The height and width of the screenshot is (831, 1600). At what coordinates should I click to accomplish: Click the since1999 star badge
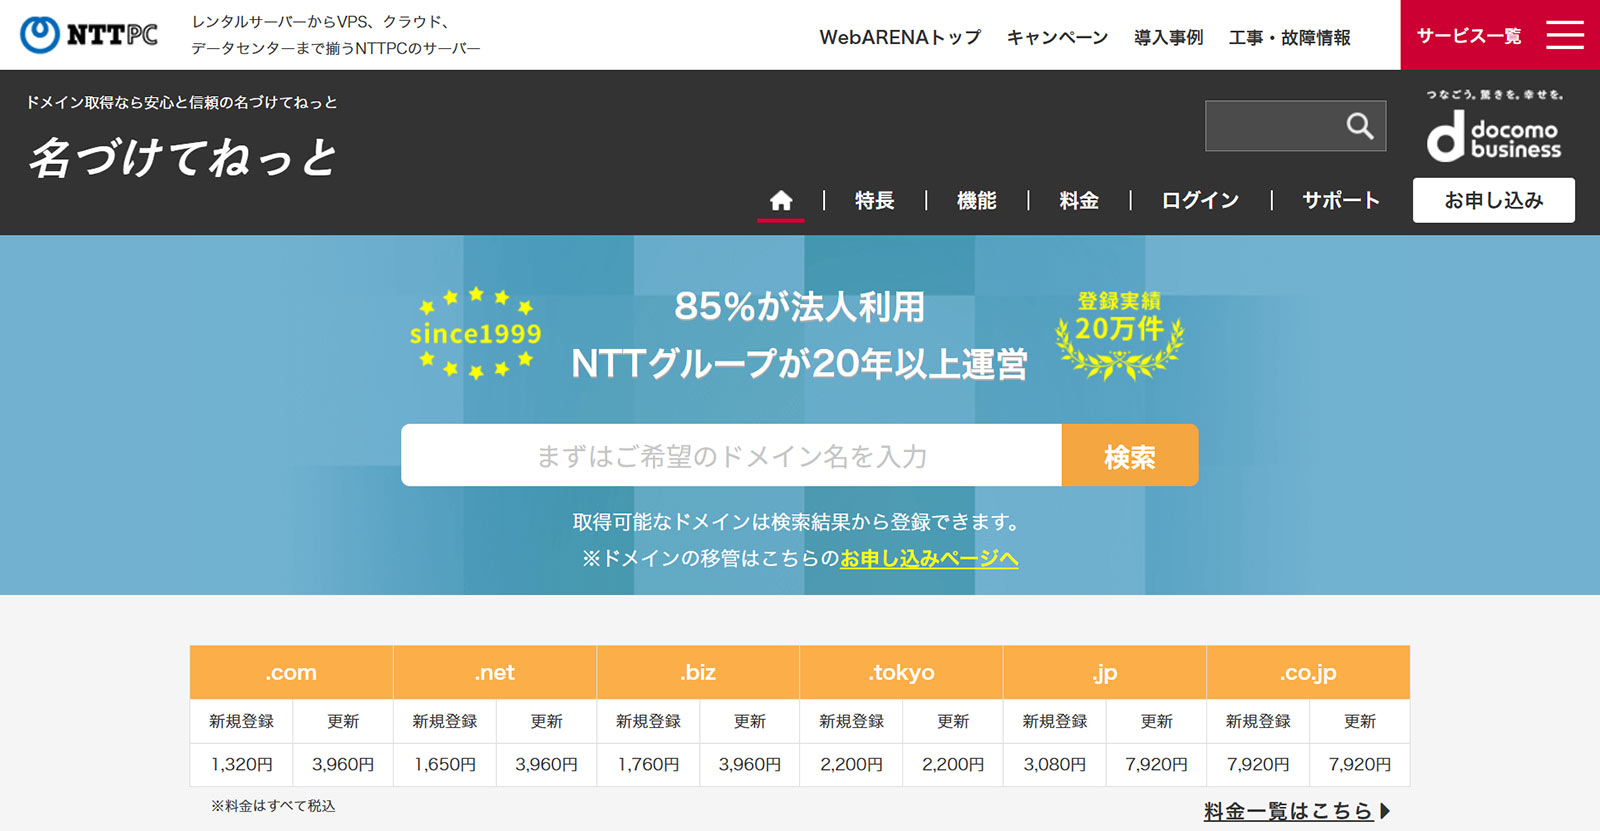(x=475, y=333)
